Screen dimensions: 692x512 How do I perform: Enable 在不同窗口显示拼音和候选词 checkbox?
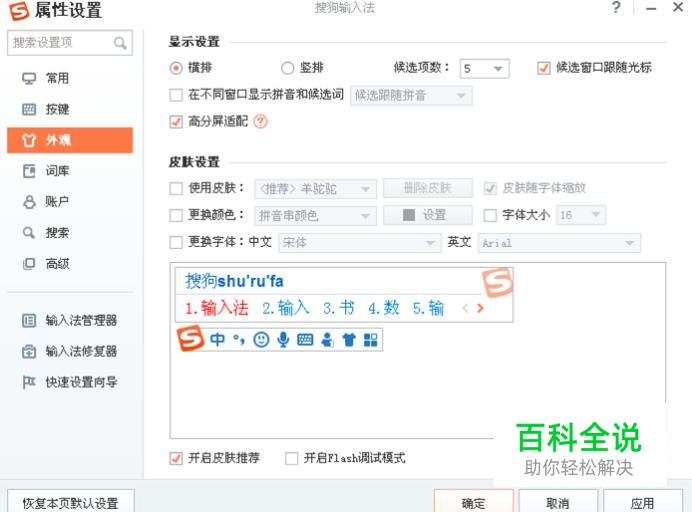pyautogui.click(x=176, y=95)
